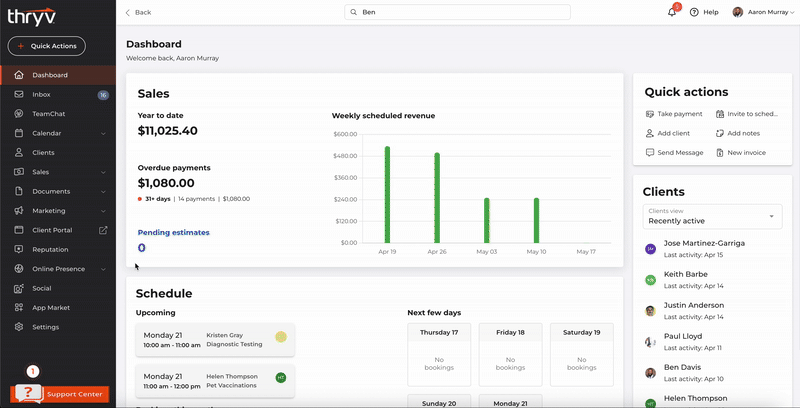Click the App Market grid icon

(19, 308)
